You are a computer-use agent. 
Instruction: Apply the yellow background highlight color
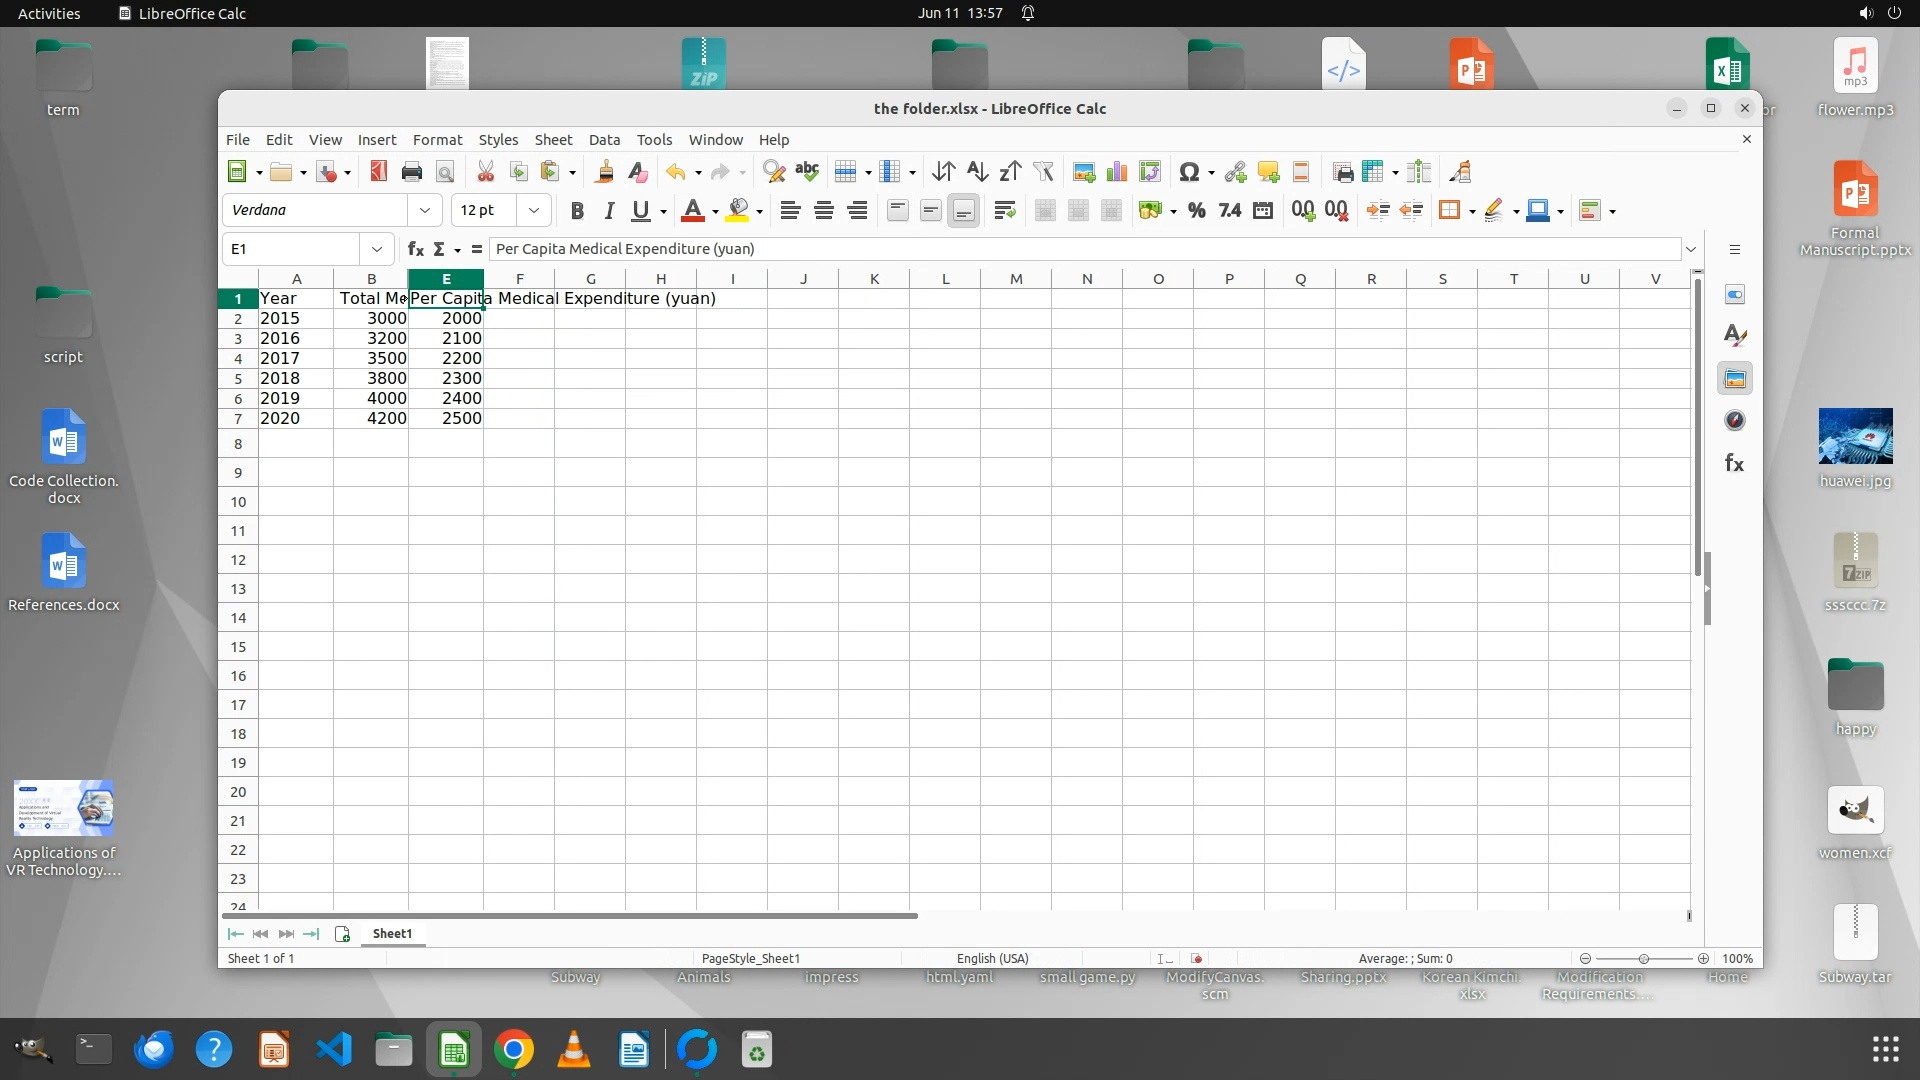[738, 210]
